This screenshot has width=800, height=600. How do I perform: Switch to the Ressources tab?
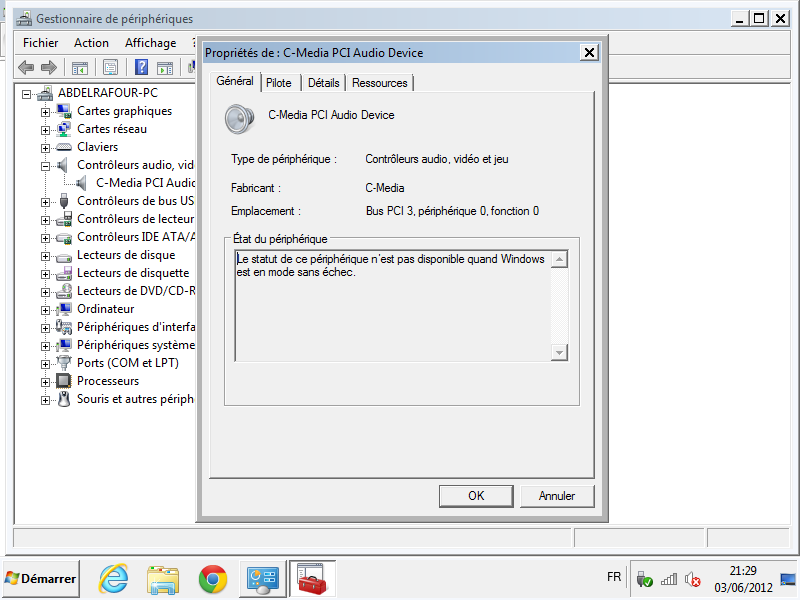pos(380,83)
